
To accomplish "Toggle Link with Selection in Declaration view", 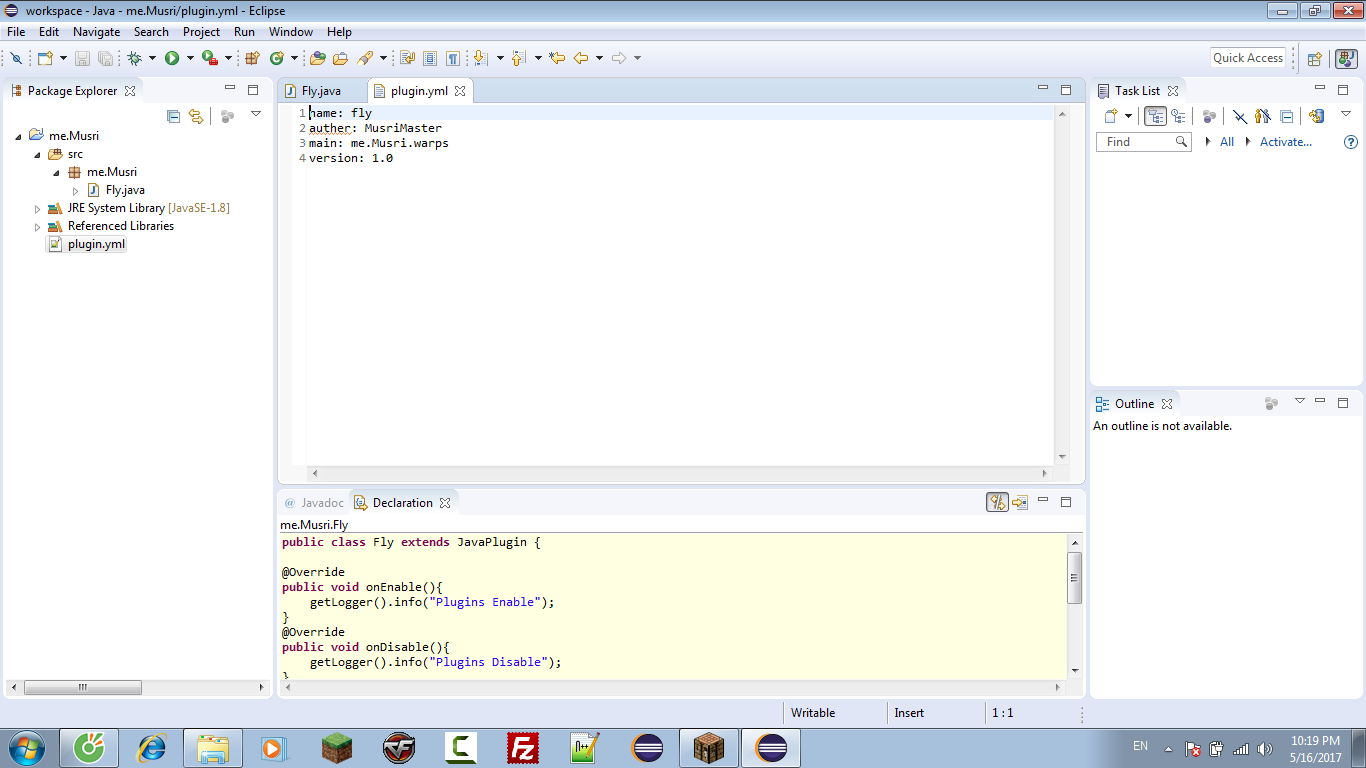I will pos(996,502).
